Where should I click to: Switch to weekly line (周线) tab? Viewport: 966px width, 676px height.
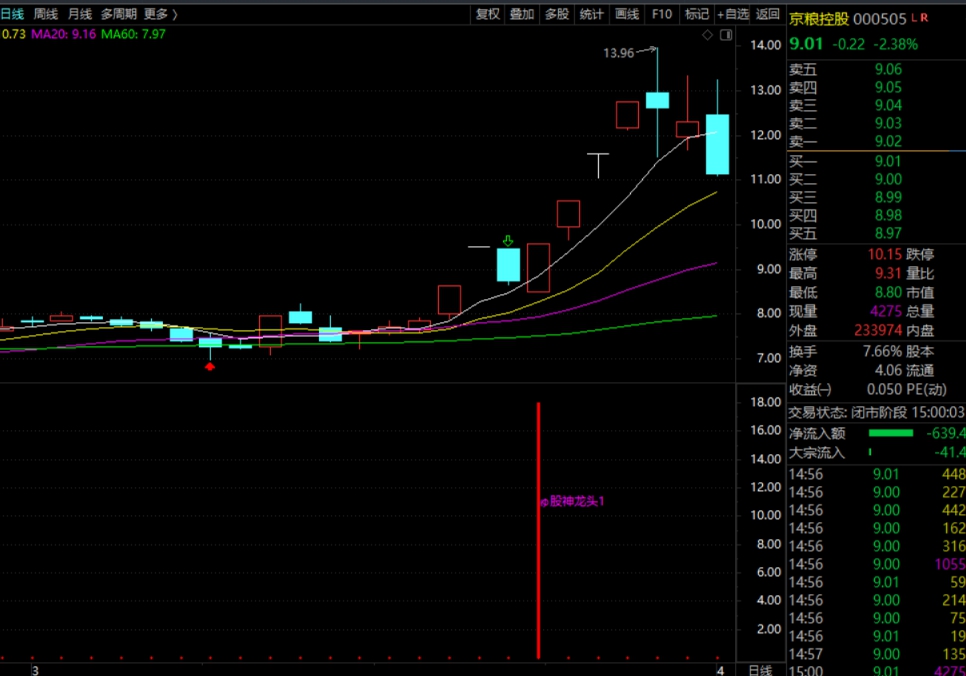[x=46, y=14]
